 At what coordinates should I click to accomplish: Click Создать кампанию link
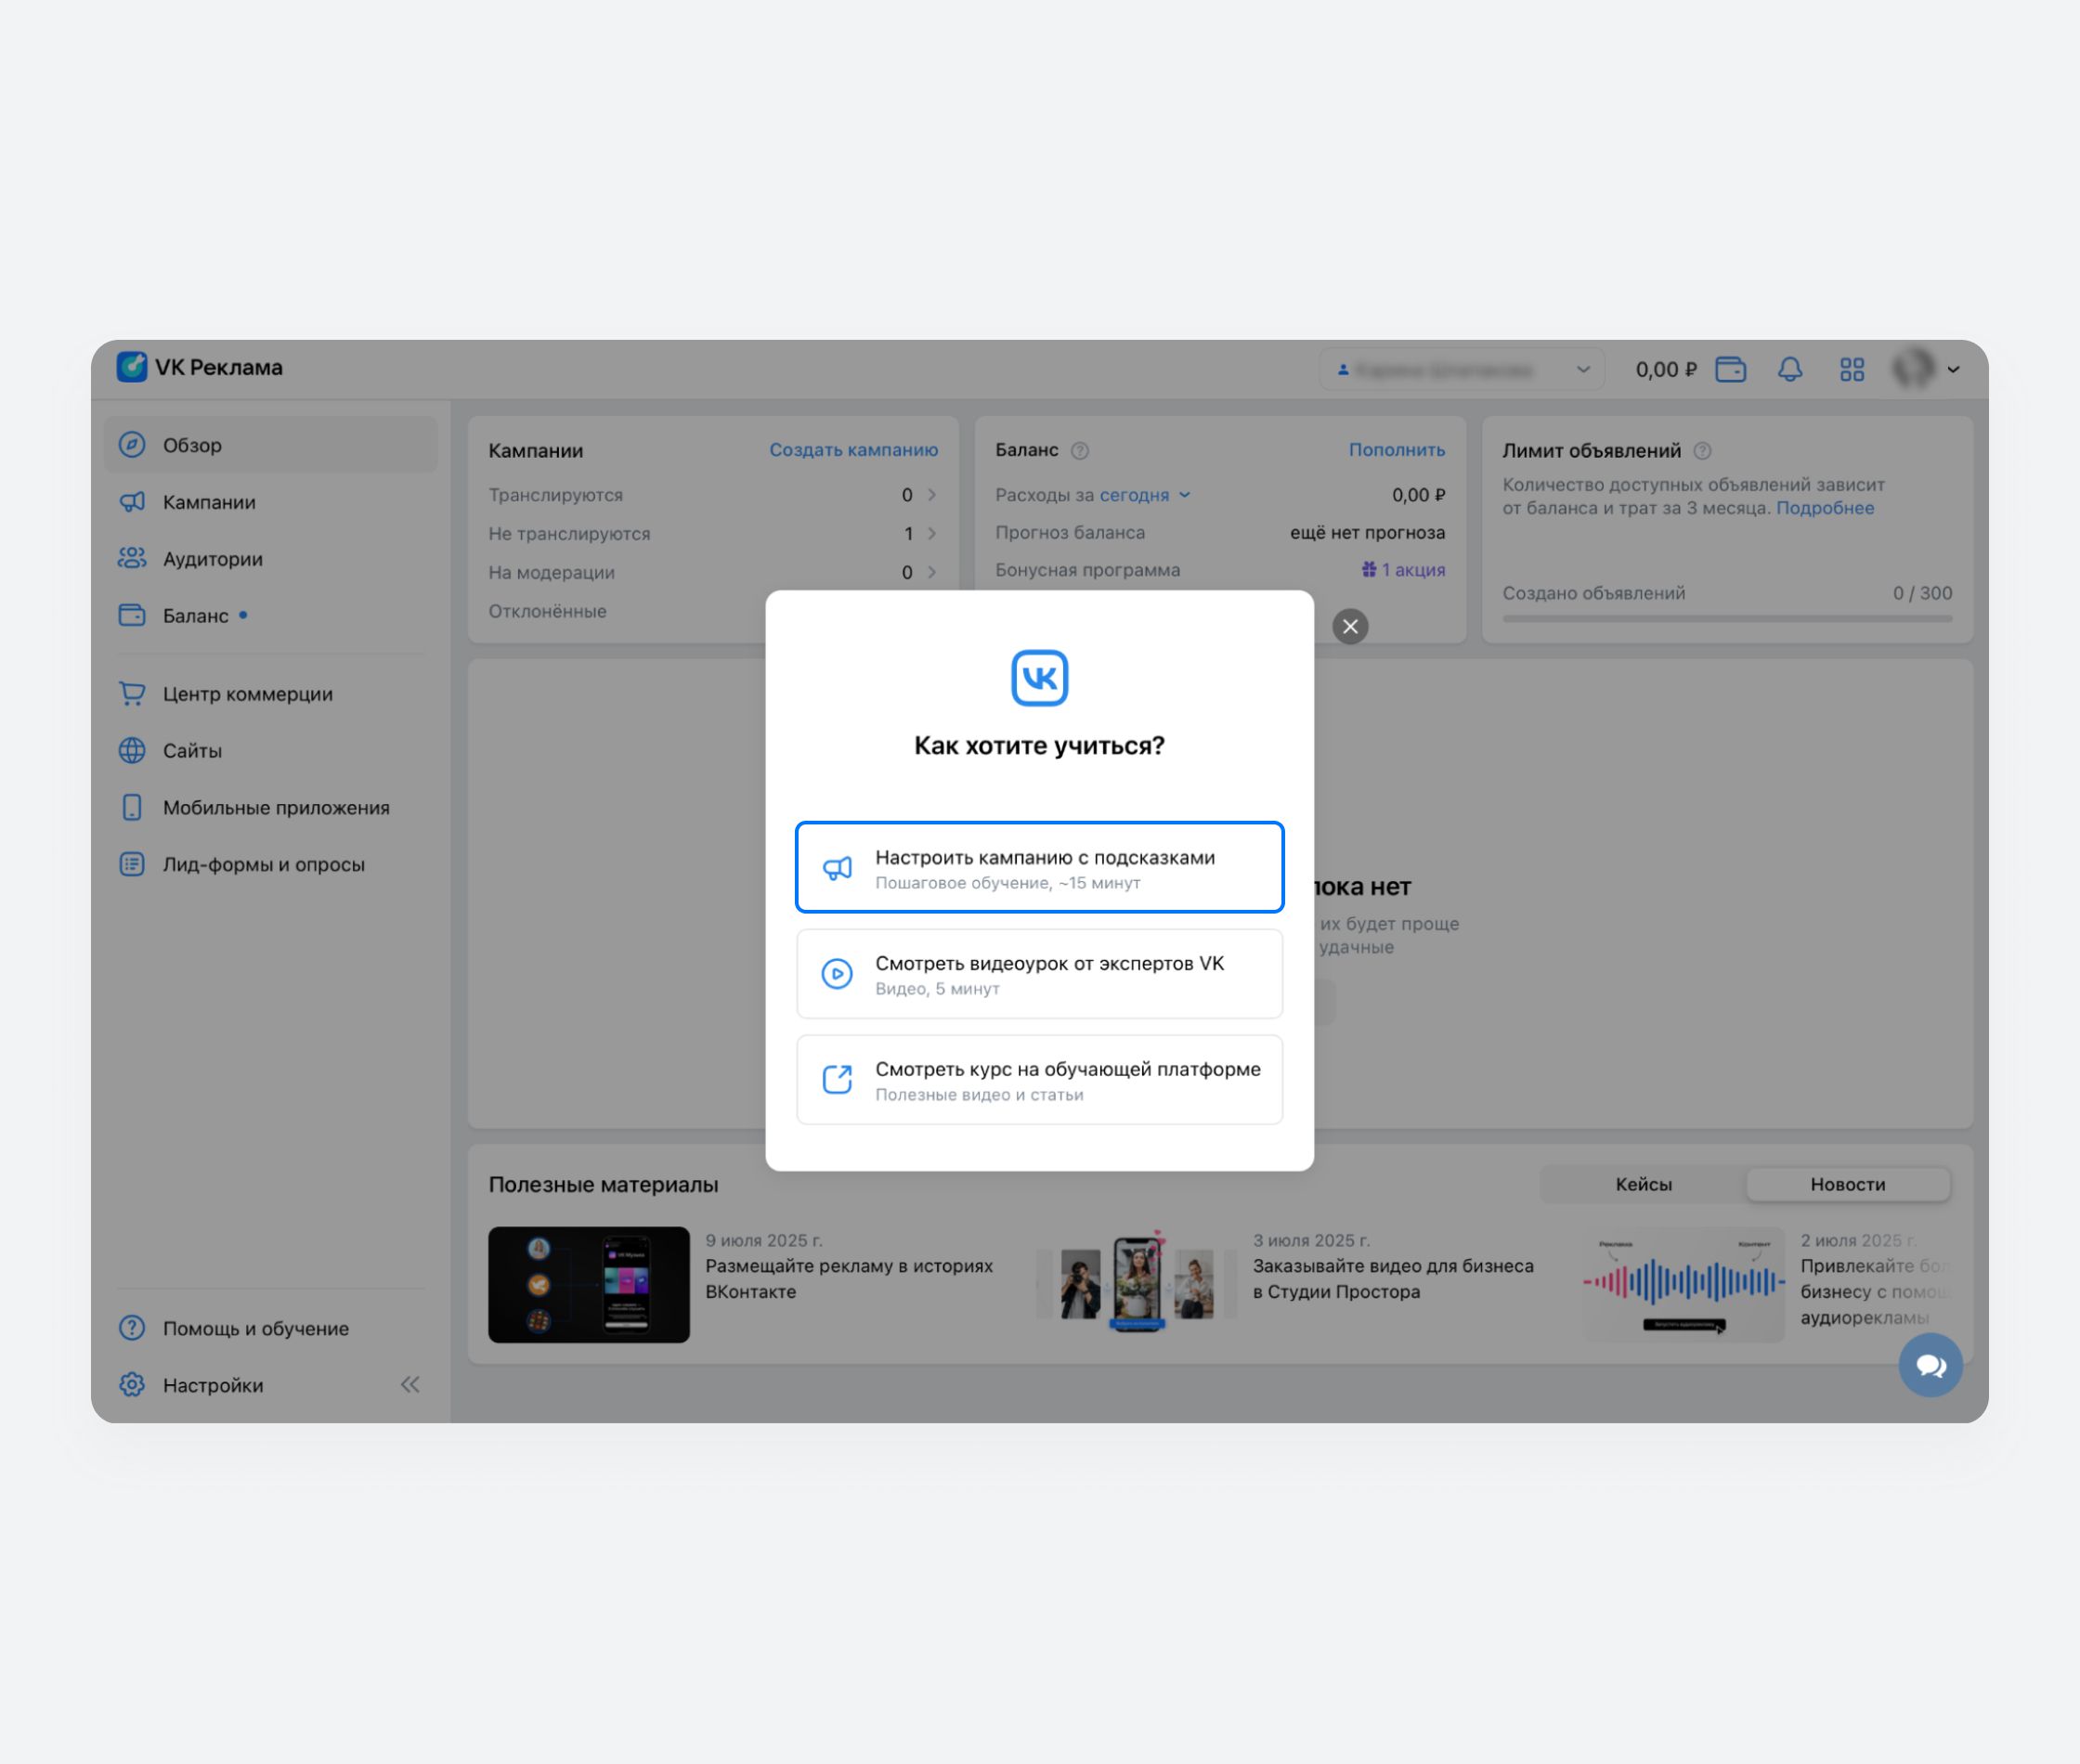(853, 450)
